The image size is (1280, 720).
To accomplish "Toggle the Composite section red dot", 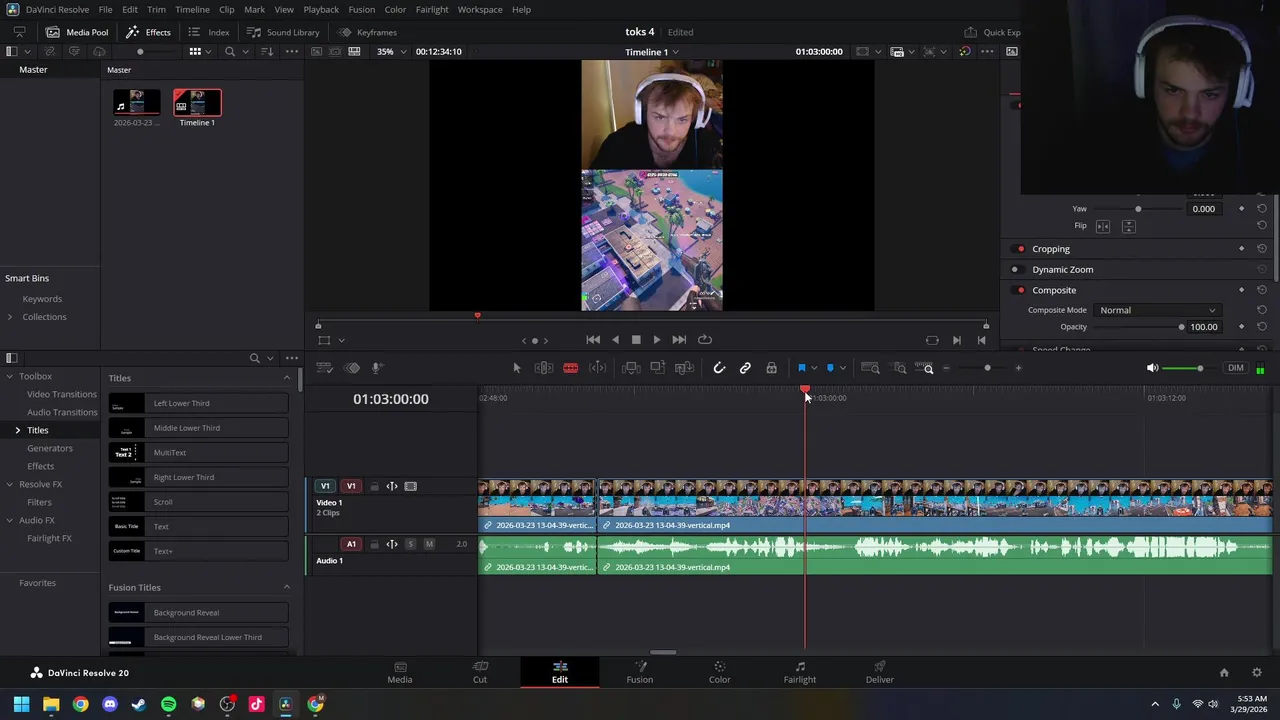I will pos(1020,290).
